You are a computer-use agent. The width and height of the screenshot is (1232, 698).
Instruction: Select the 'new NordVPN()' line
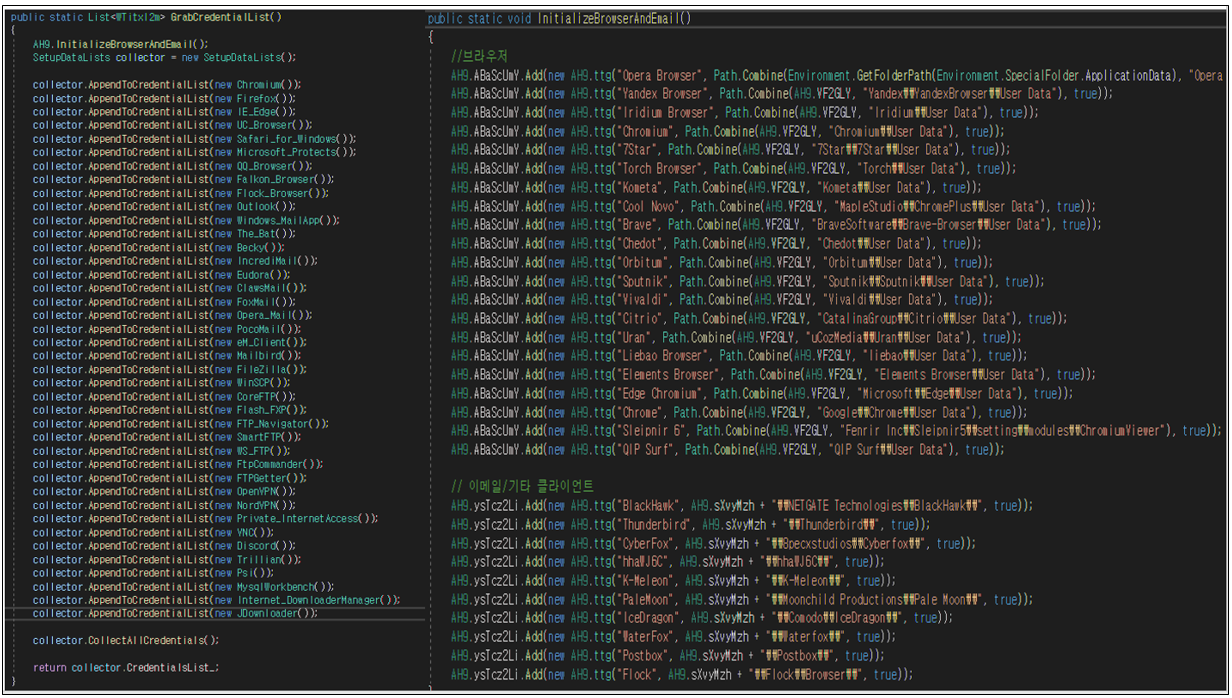[164, 505]
